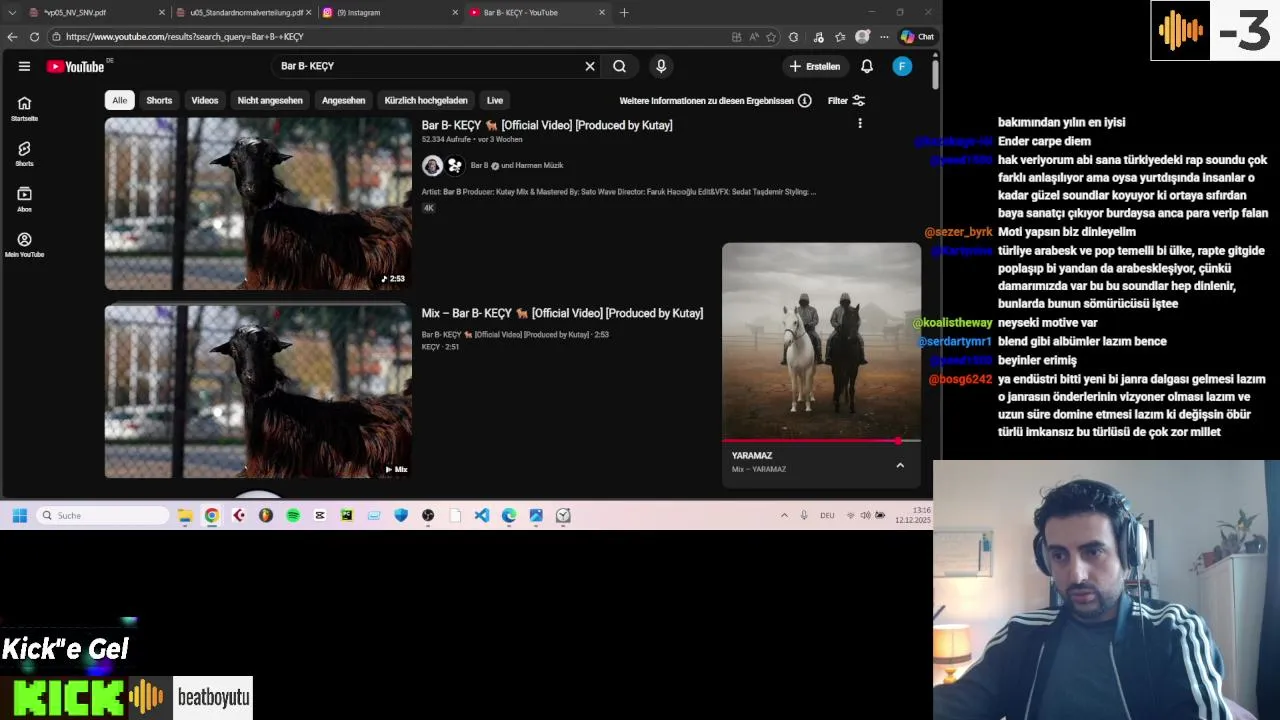Viewport: 1280px width, 720px height.
Task: Open the volume icon in system tray
Action: (x=865, y=515)
